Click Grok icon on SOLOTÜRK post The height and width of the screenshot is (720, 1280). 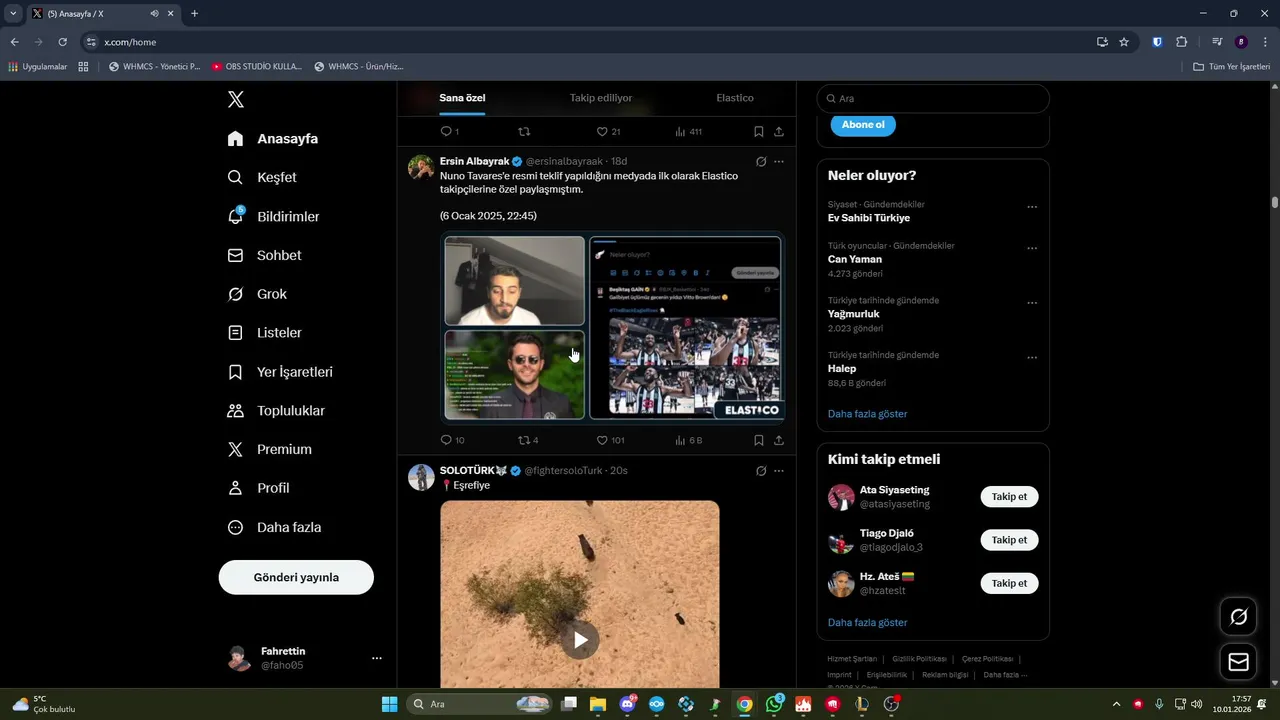click(x=761, y=471)
